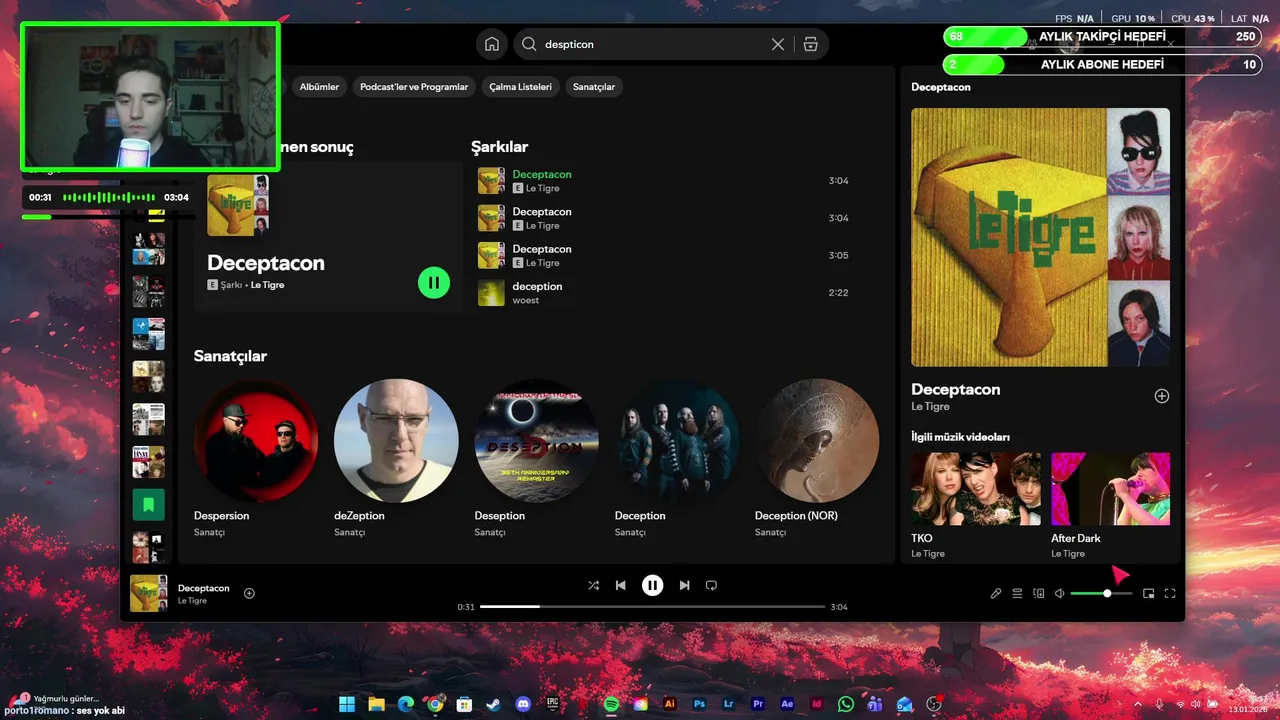Open Steam from the taskbar

[494, 704]
